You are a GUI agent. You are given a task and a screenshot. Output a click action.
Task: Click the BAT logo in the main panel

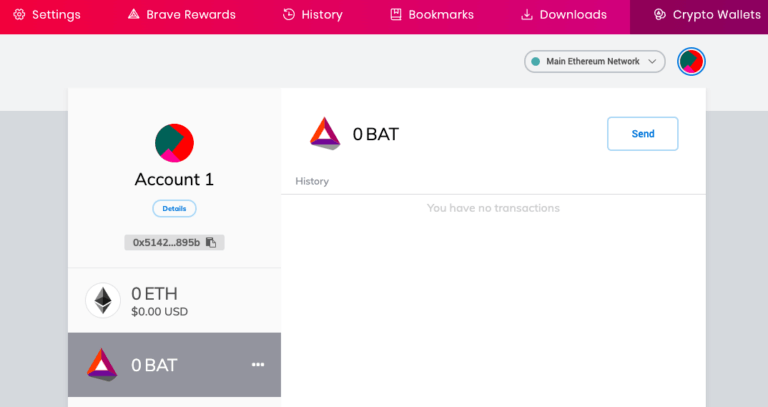coord(325,134)
